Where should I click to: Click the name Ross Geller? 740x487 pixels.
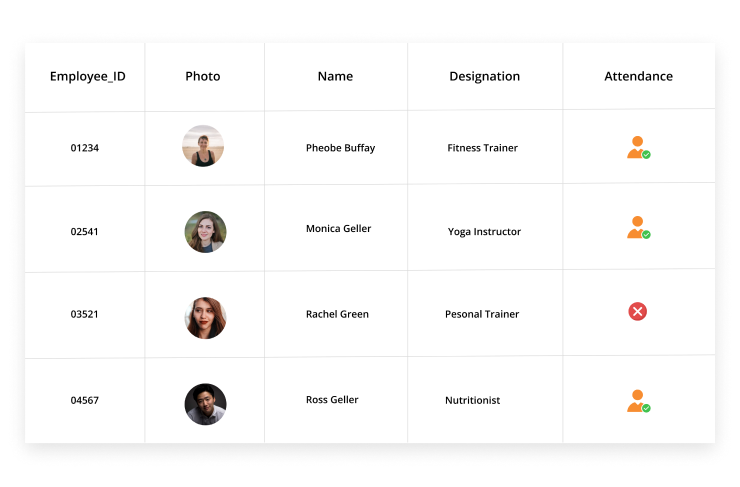(x=332, y=400)
